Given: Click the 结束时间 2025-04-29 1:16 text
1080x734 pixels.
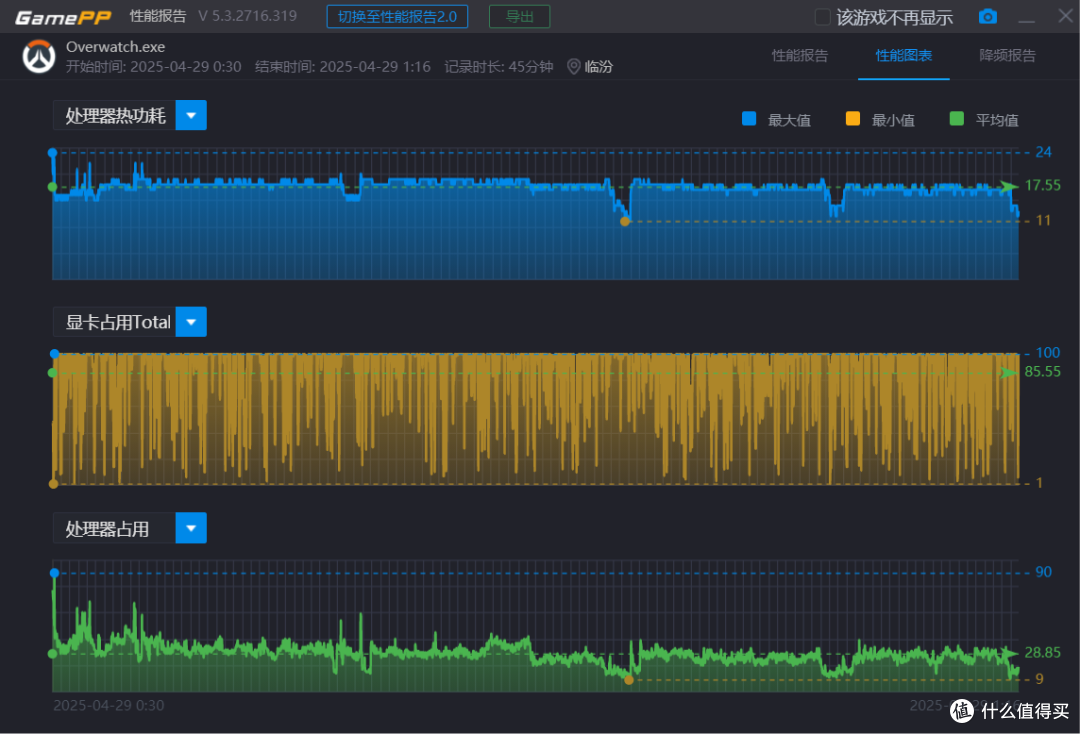Looking at the screenshot, I should (343, 67).
